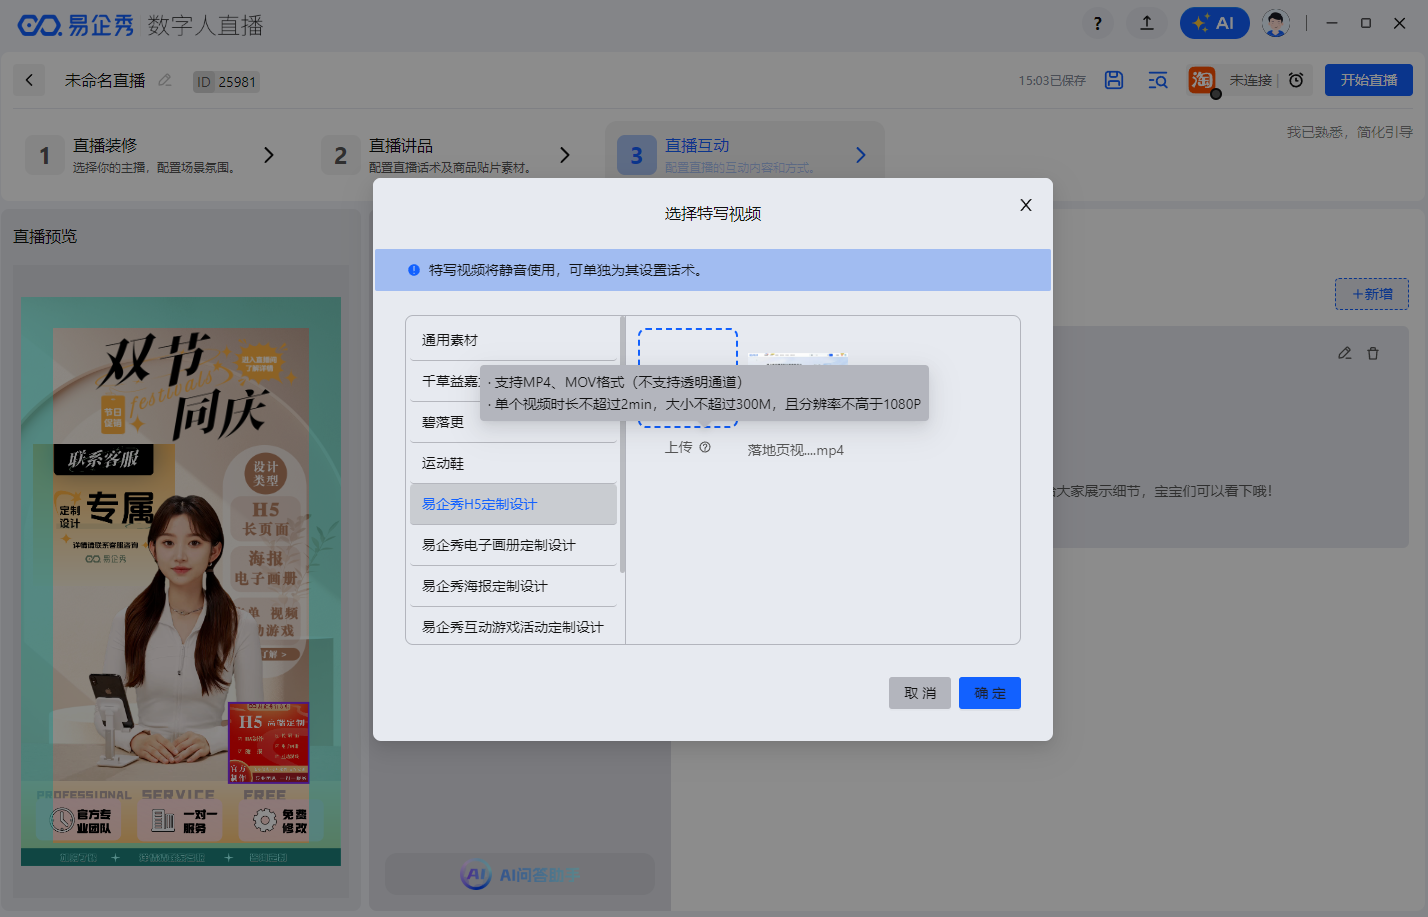Go back with the left arrow button
Image resolution: width=1428 pixels, height=917 pixels.
pyautogui.click(x=29, y=80)
